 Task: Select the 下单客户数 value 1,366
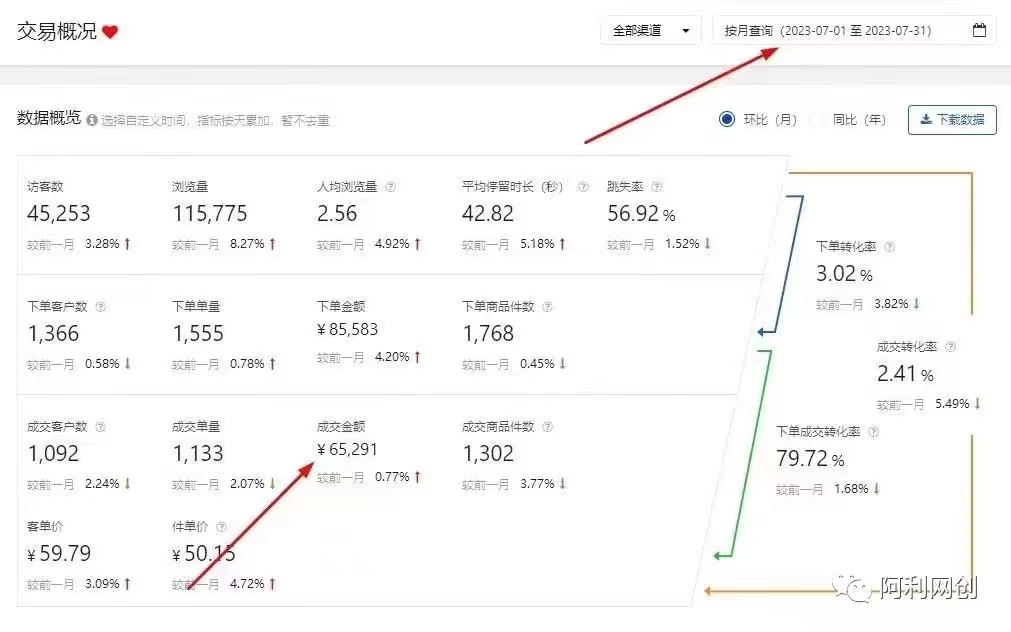(x=53, y=333)
